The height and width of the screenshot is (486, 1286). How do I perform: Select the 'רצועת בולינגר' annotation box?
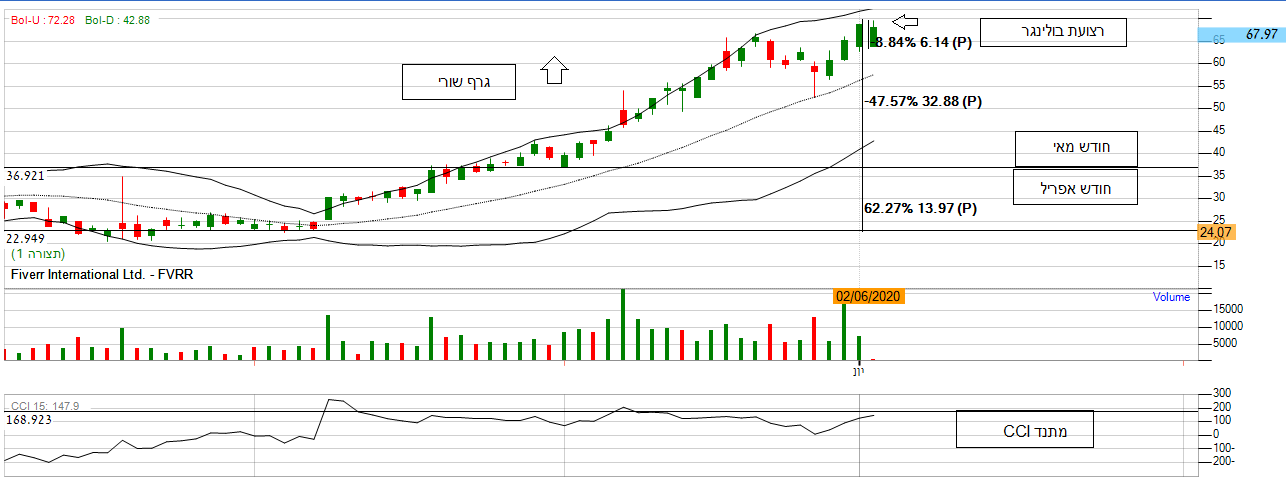pyautogui.click(x=1053, y=32)
